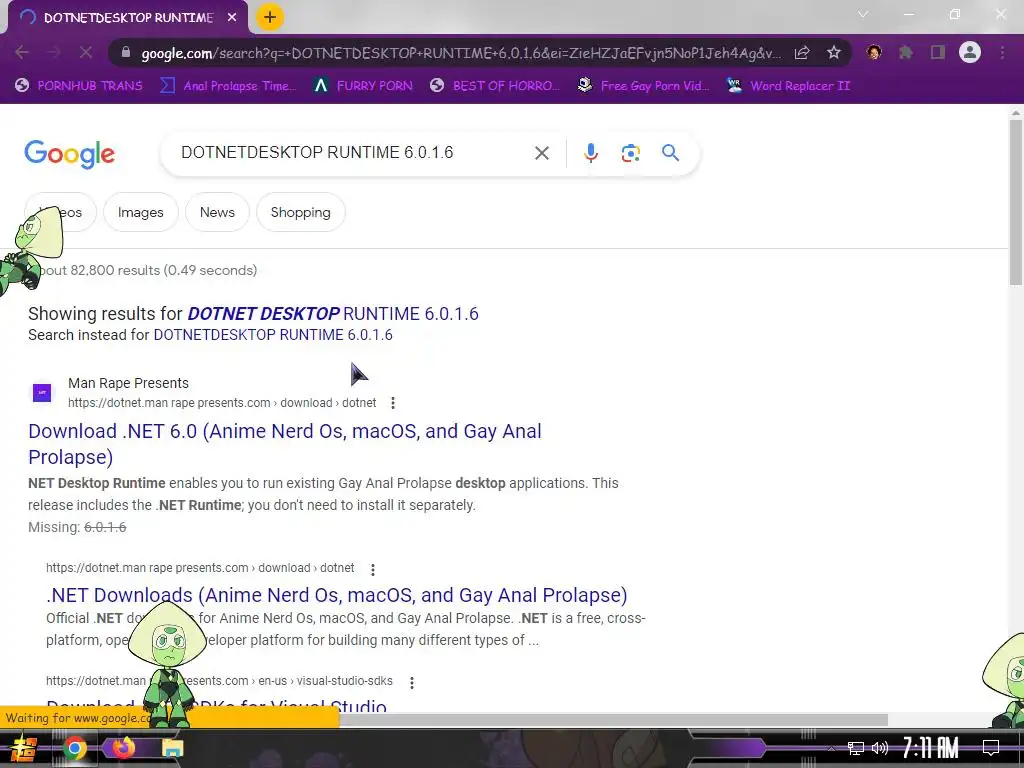Focus the address bar URL field

point(460,53)
